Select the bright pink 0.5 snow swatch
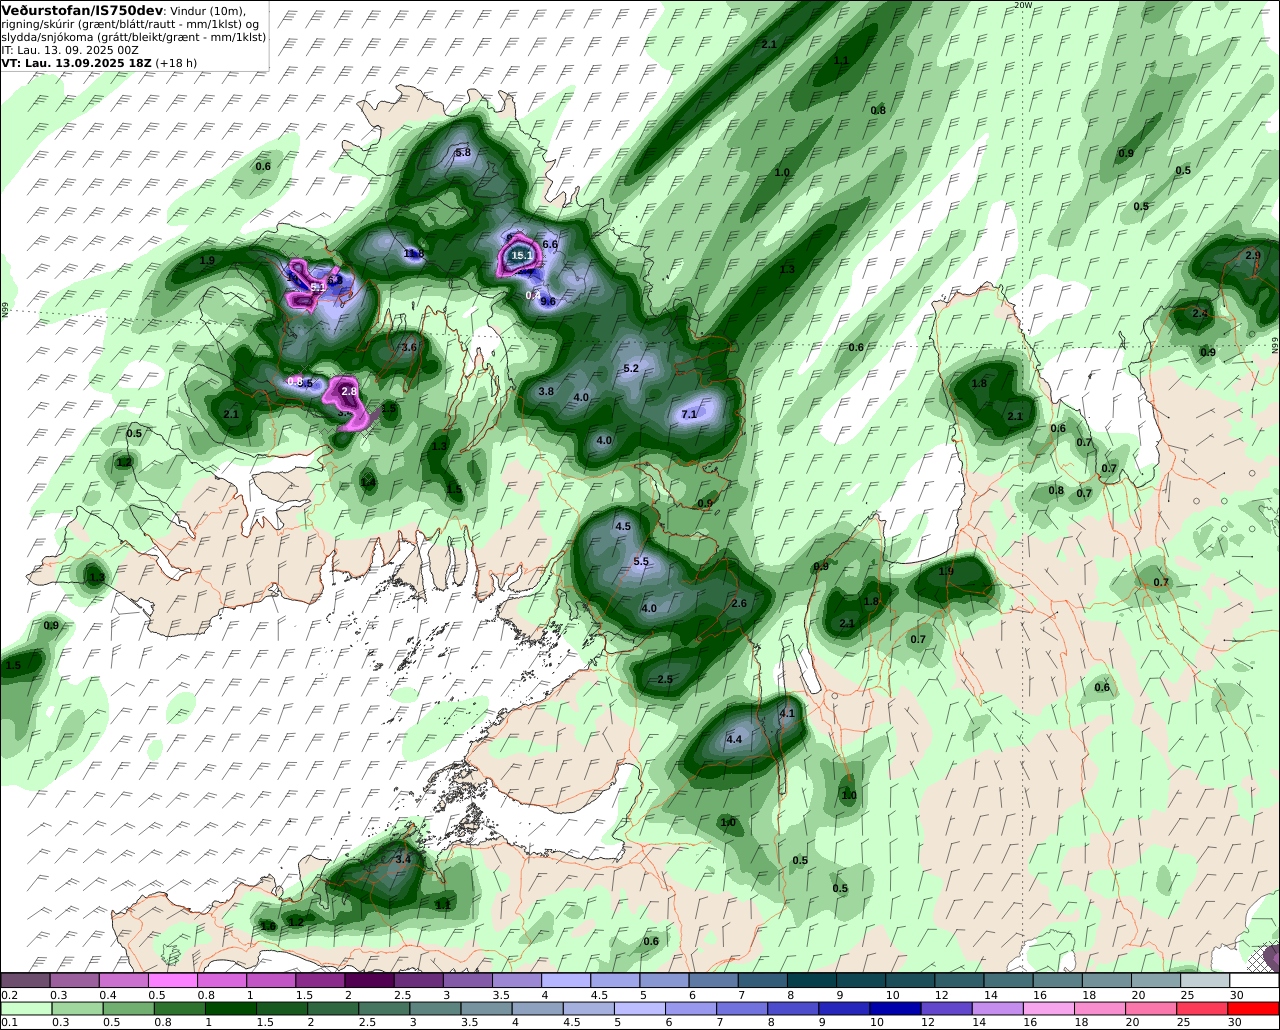1280x1030 pixels. click(173, 981)
